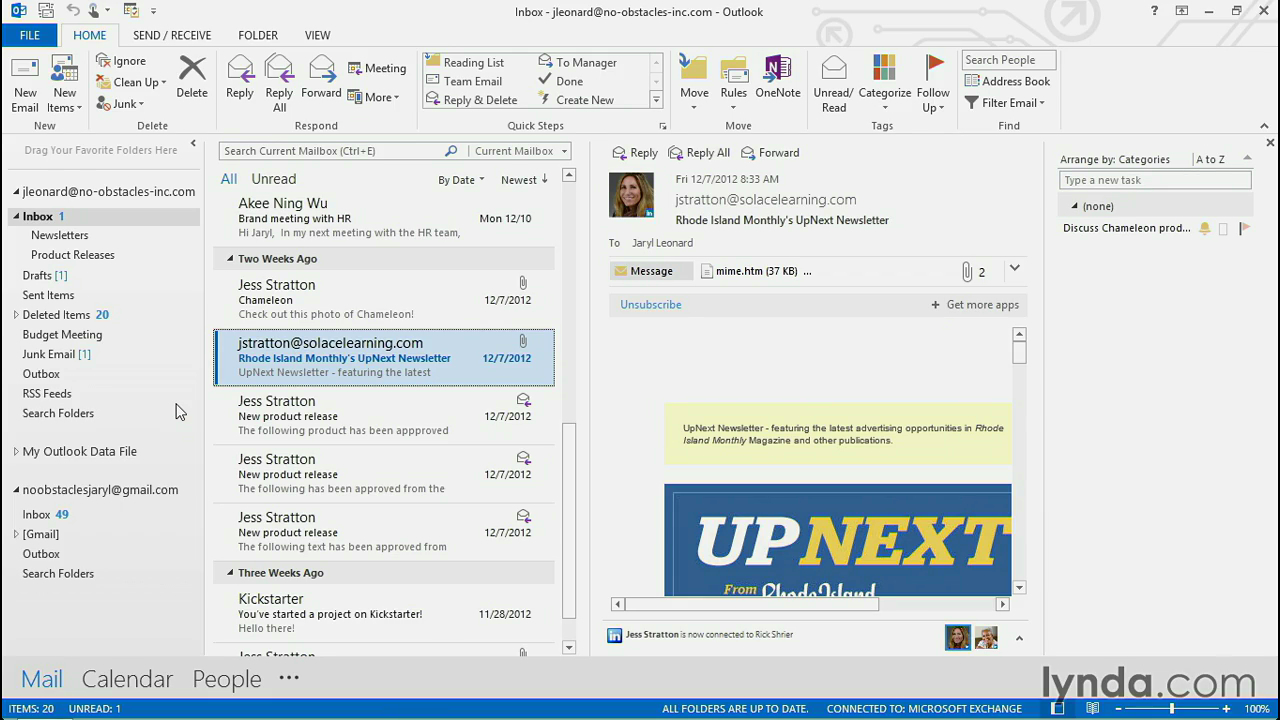Send message to OneNote
This screenshot has width=1280, height=720.
[x=778, y=78]
